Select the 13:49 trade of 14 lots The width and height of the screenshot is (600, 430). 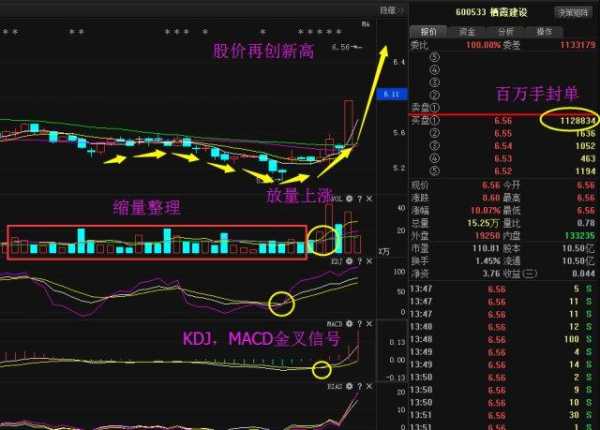(x=501, y=365)
